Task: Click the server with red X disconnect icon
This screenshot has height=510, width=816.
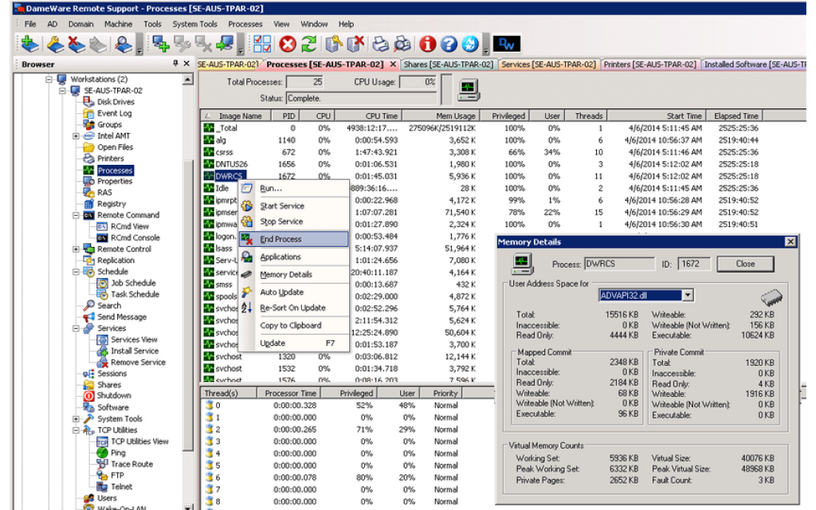Action: click(355, 44)
